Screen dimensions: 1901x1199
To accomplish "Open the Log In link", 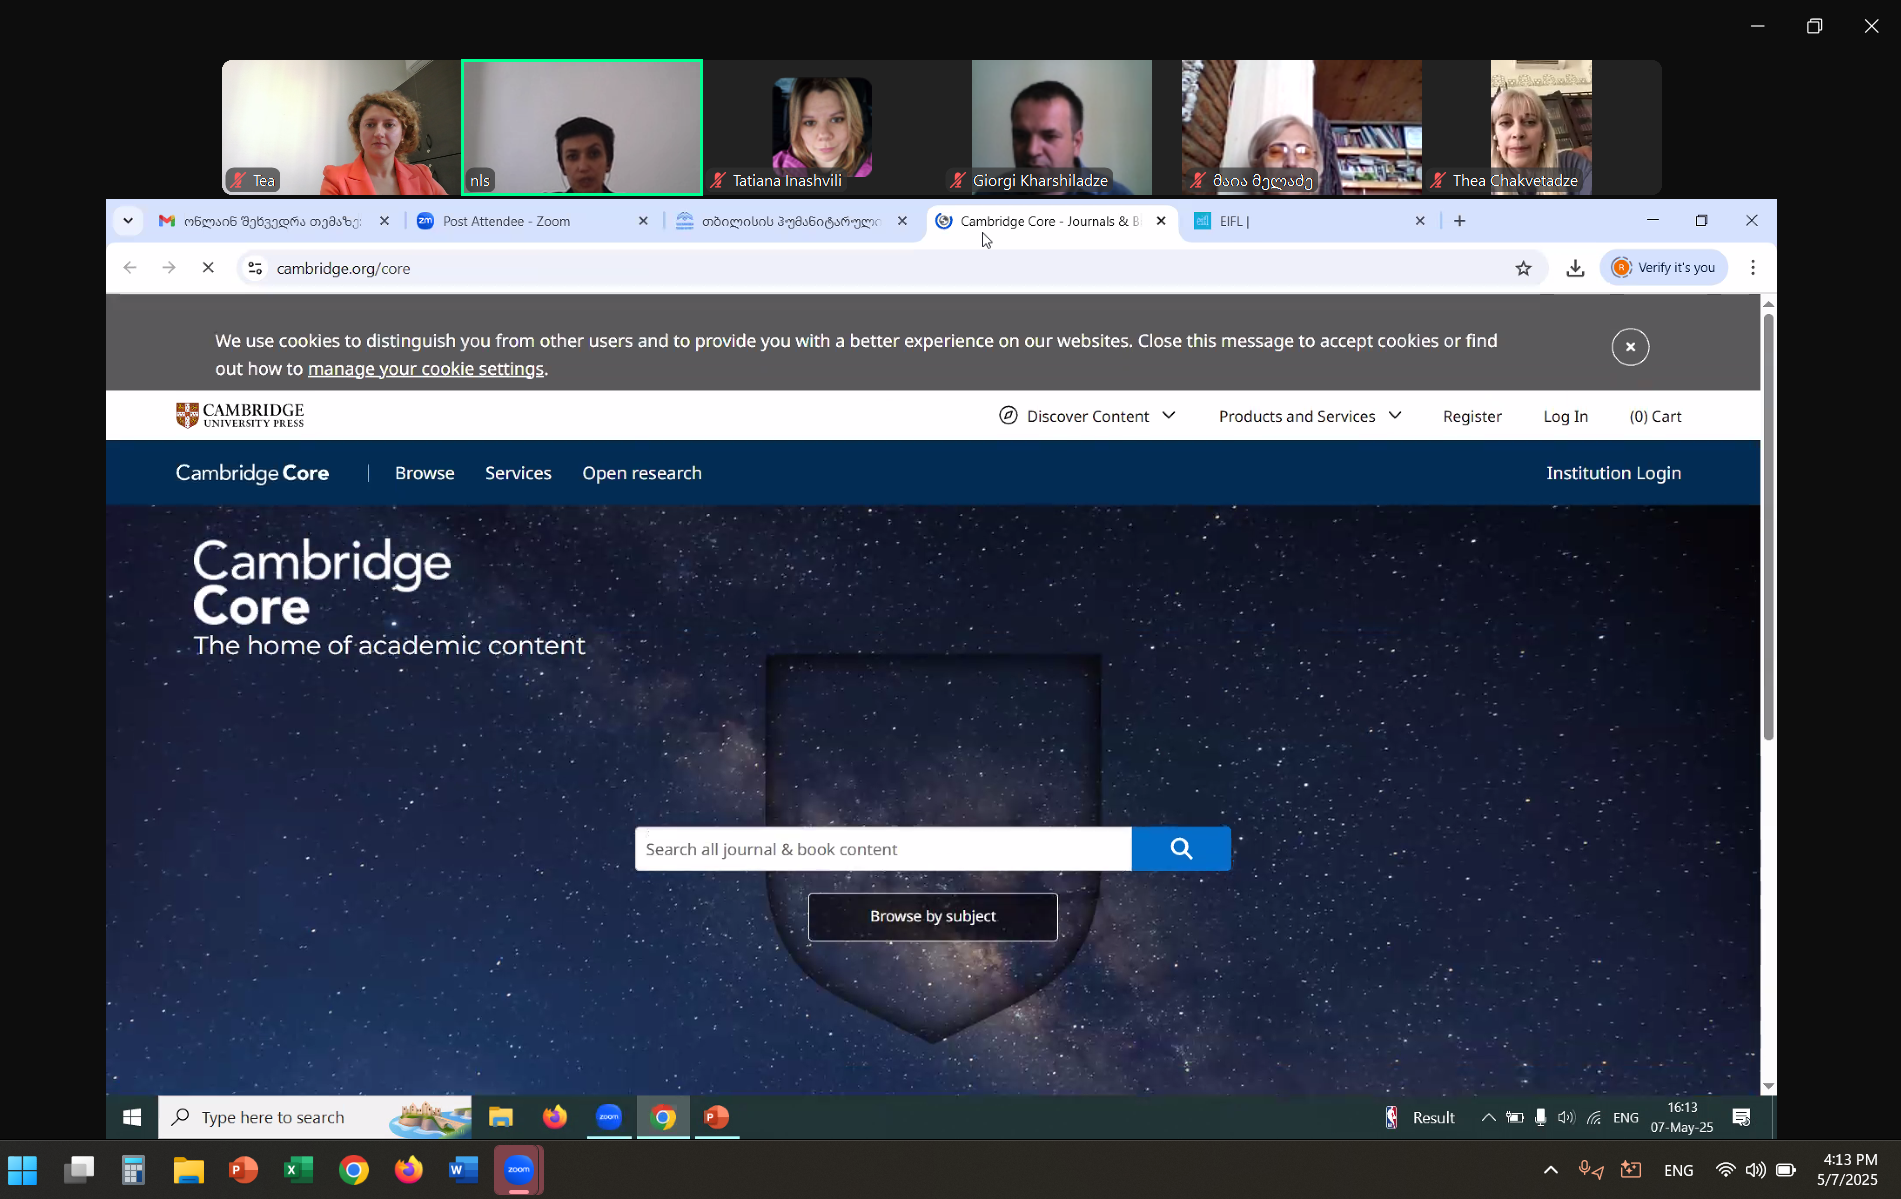I will point(1565,416).
